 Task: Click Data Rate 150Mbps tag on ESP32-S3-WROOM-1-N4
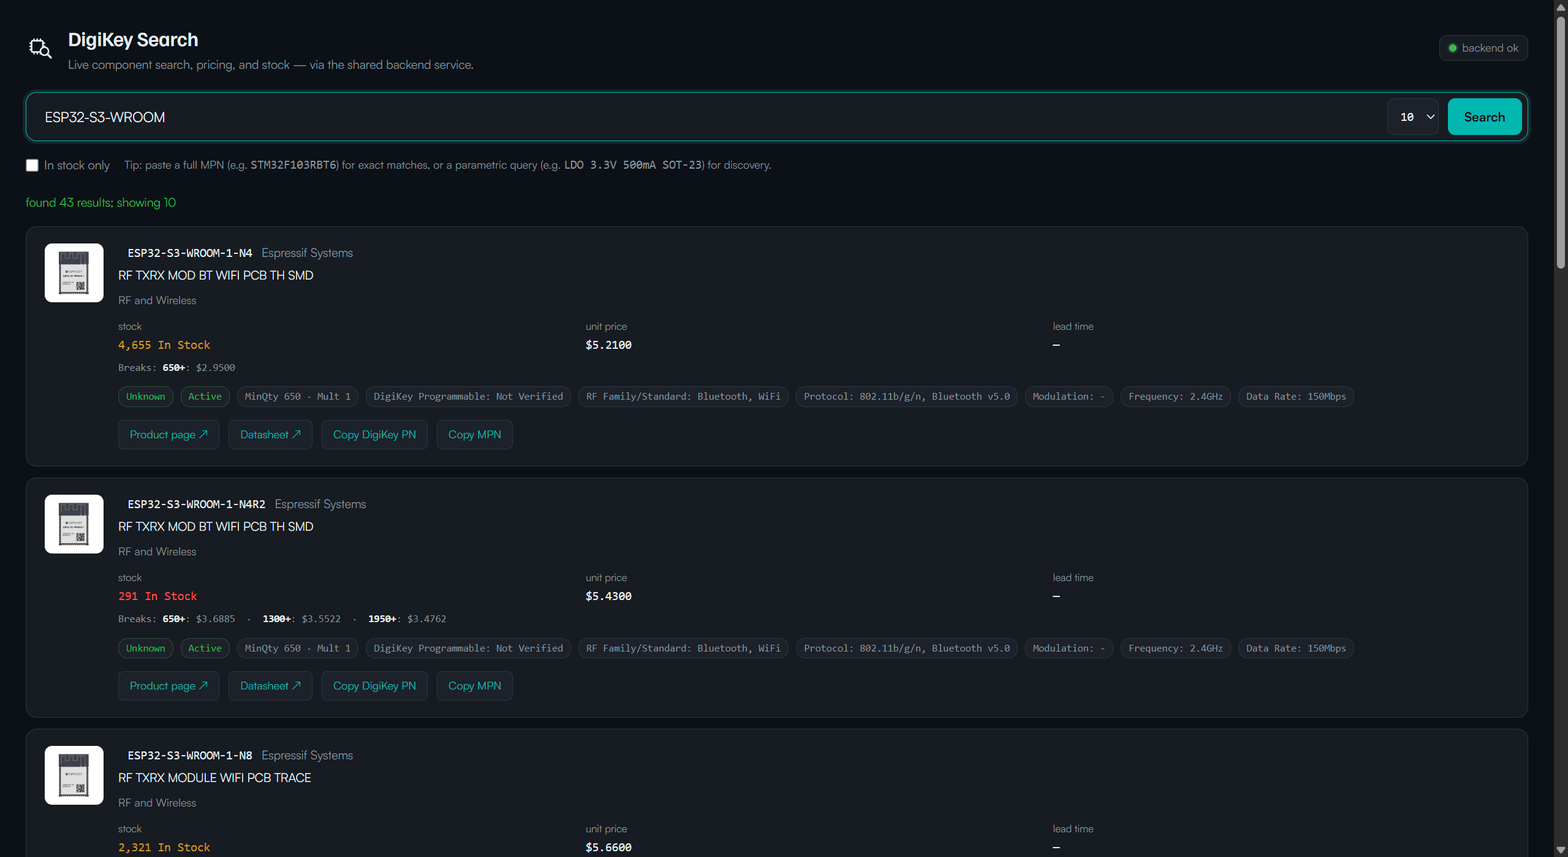1296,397
